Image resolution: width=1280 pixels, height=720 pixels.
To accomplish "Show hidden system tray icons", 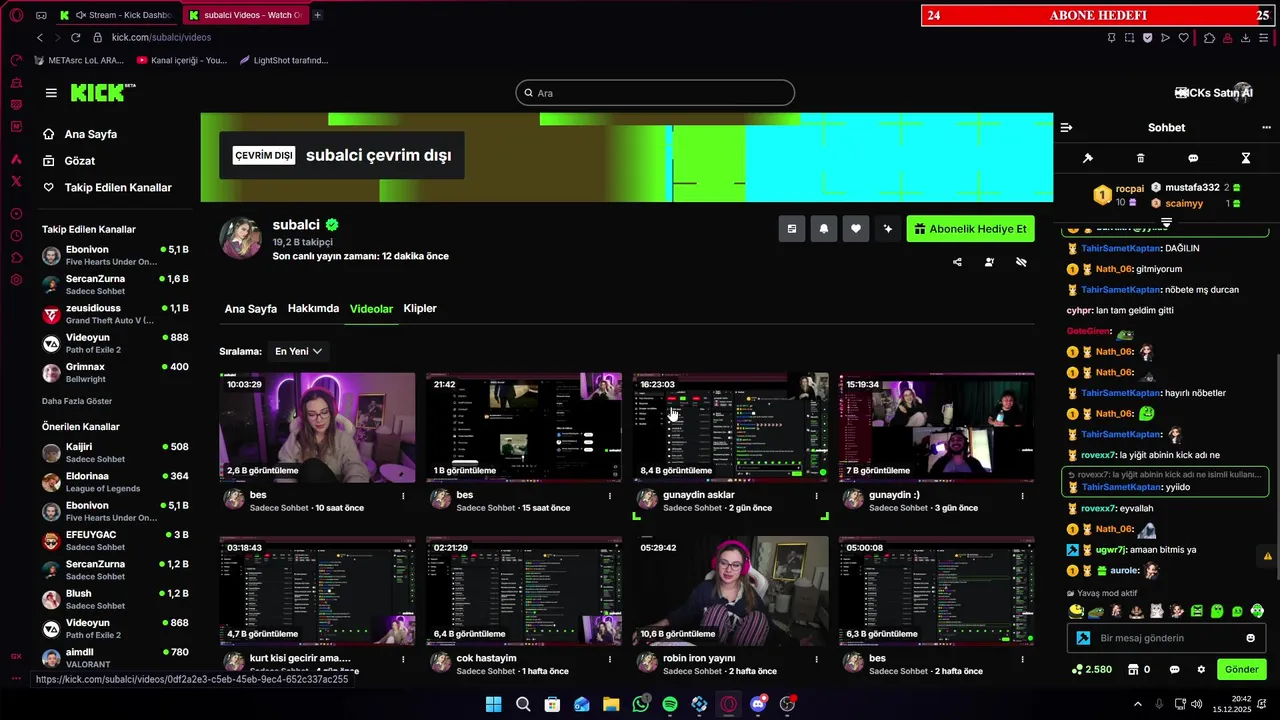I will [1138, 704].
